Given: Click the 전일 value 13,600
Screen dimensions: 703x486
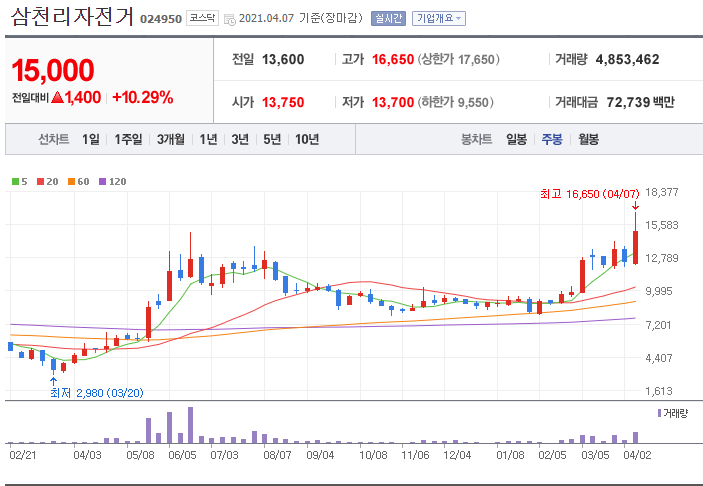Looking at the screenshot, I should [x=283, y=59].
